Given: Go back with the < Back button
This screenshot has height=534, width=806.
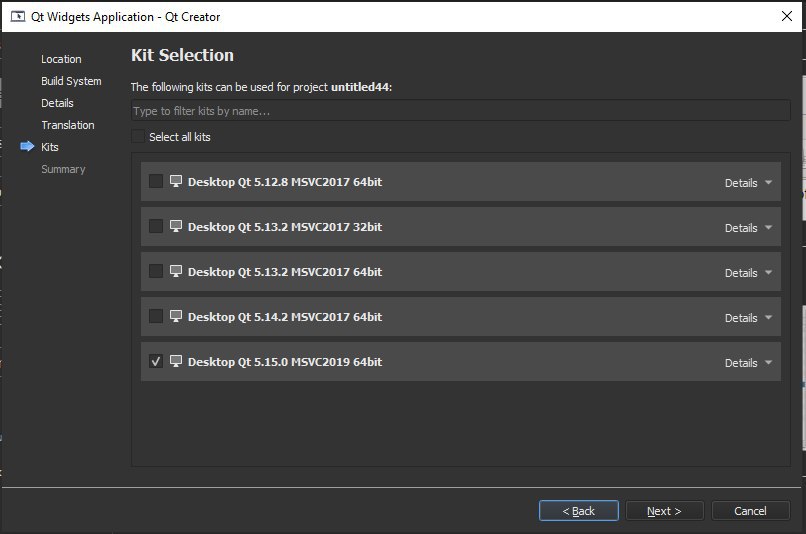Looking at the screenshot, I should point(579,511).
